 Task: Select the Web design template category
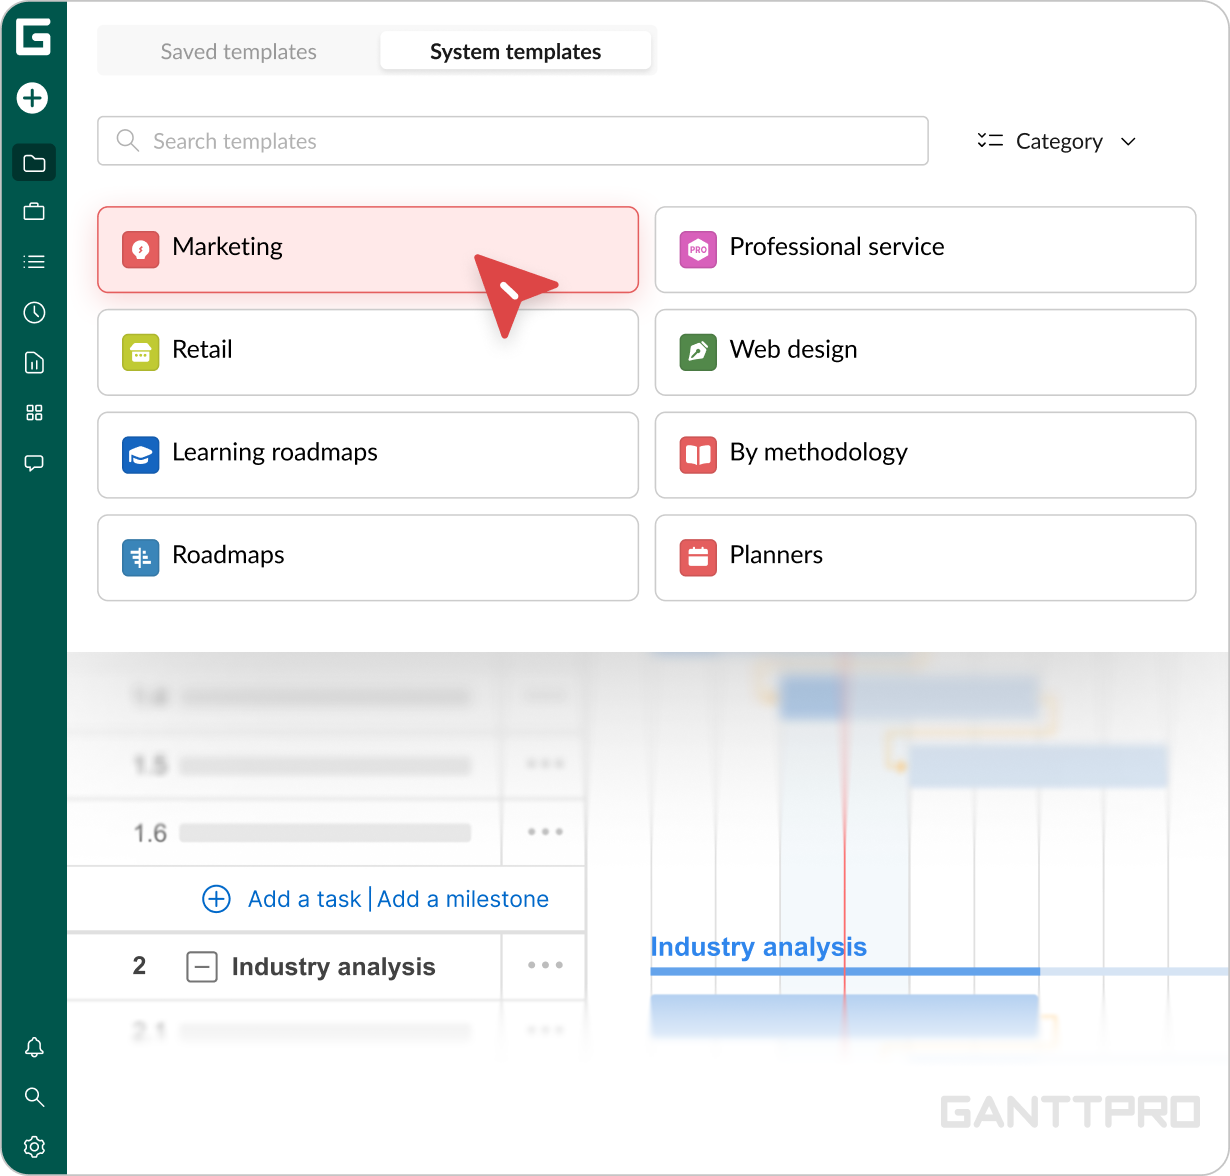(925, 351)
